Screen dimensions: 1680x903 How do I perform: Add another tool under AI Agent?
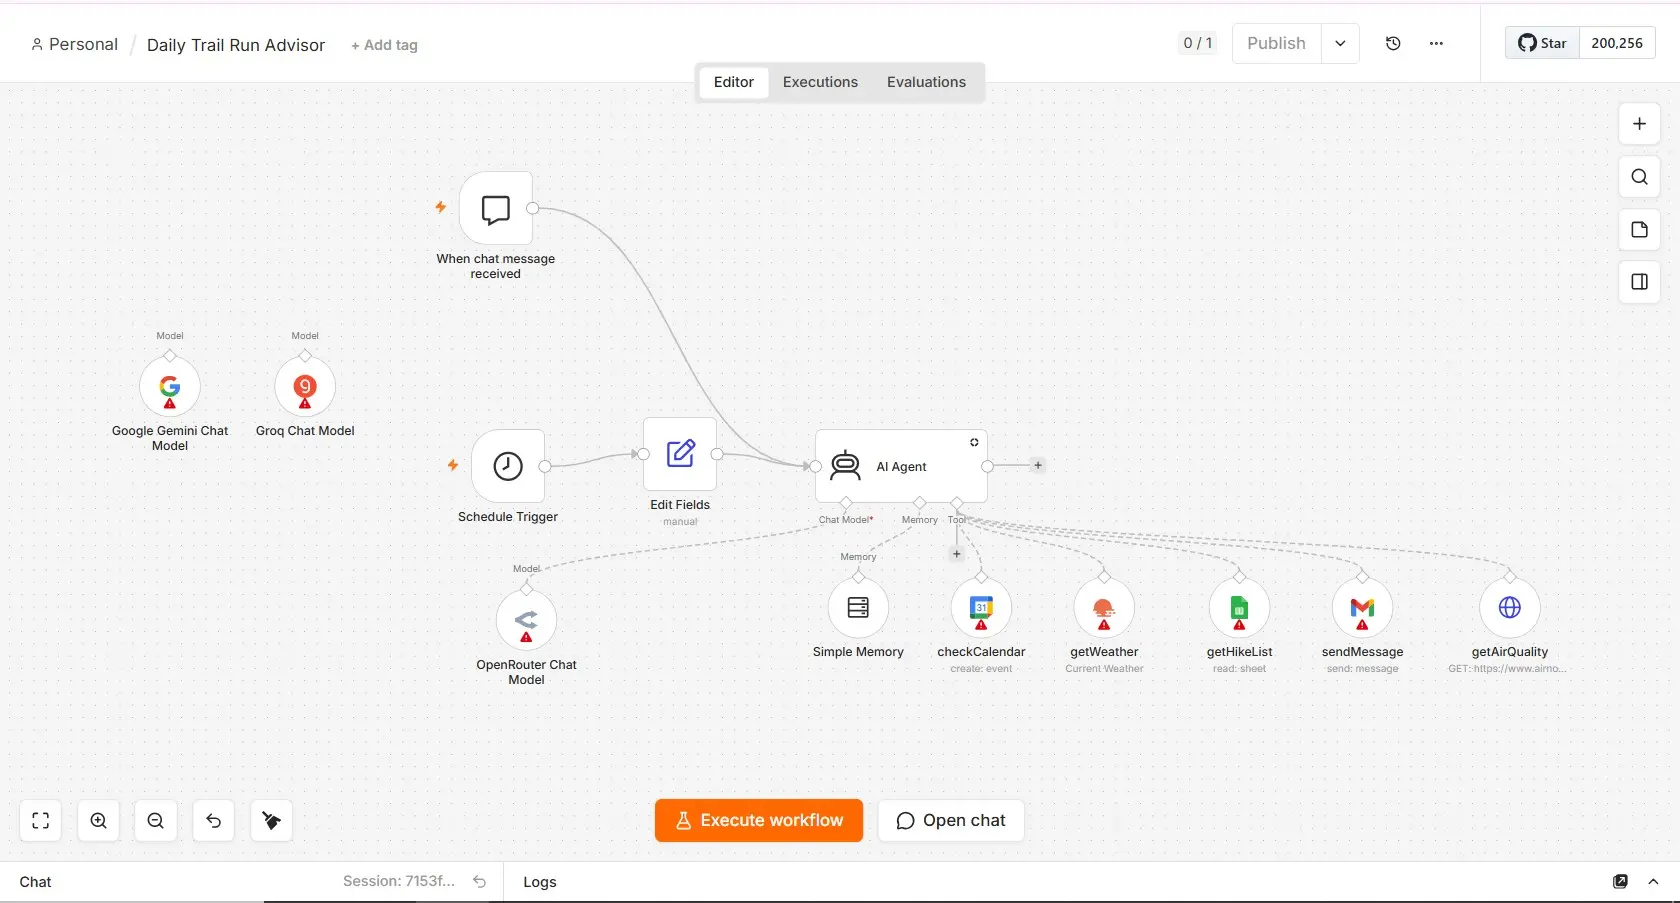pyautogui.click(x=957, y=554)
